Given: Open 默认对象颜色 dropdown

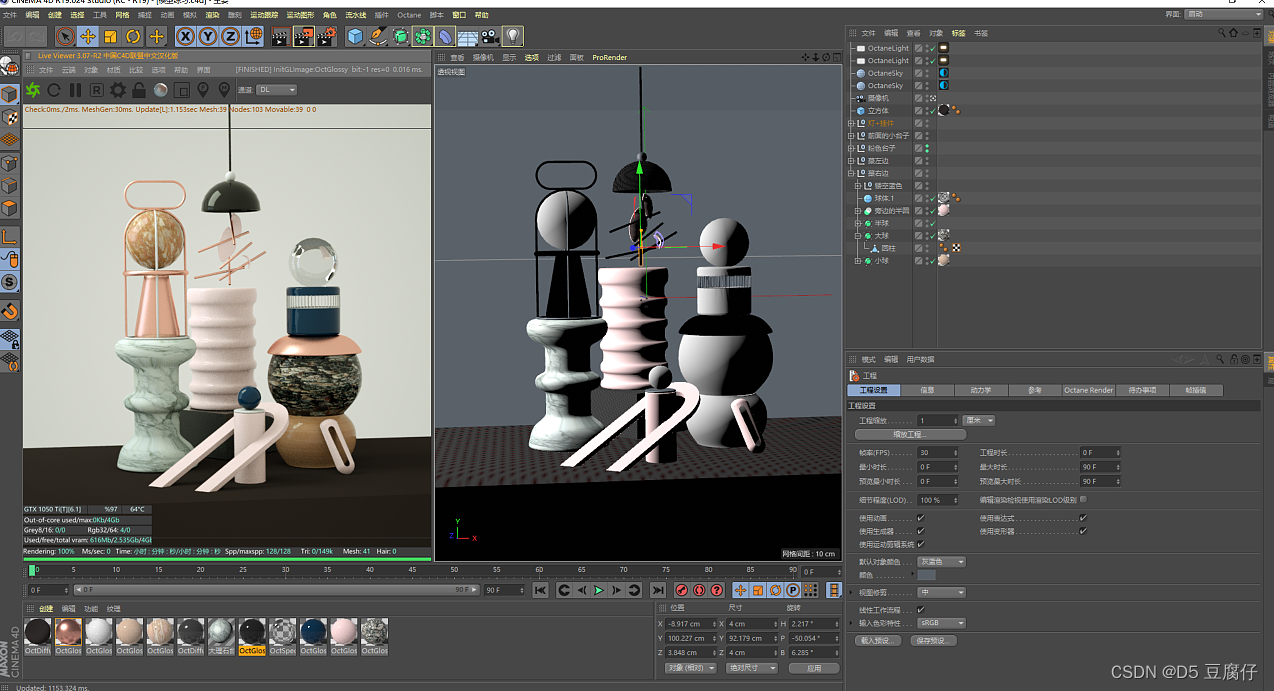Looking at the screenshot, I should pyautogui.click(x=941, y=562).
